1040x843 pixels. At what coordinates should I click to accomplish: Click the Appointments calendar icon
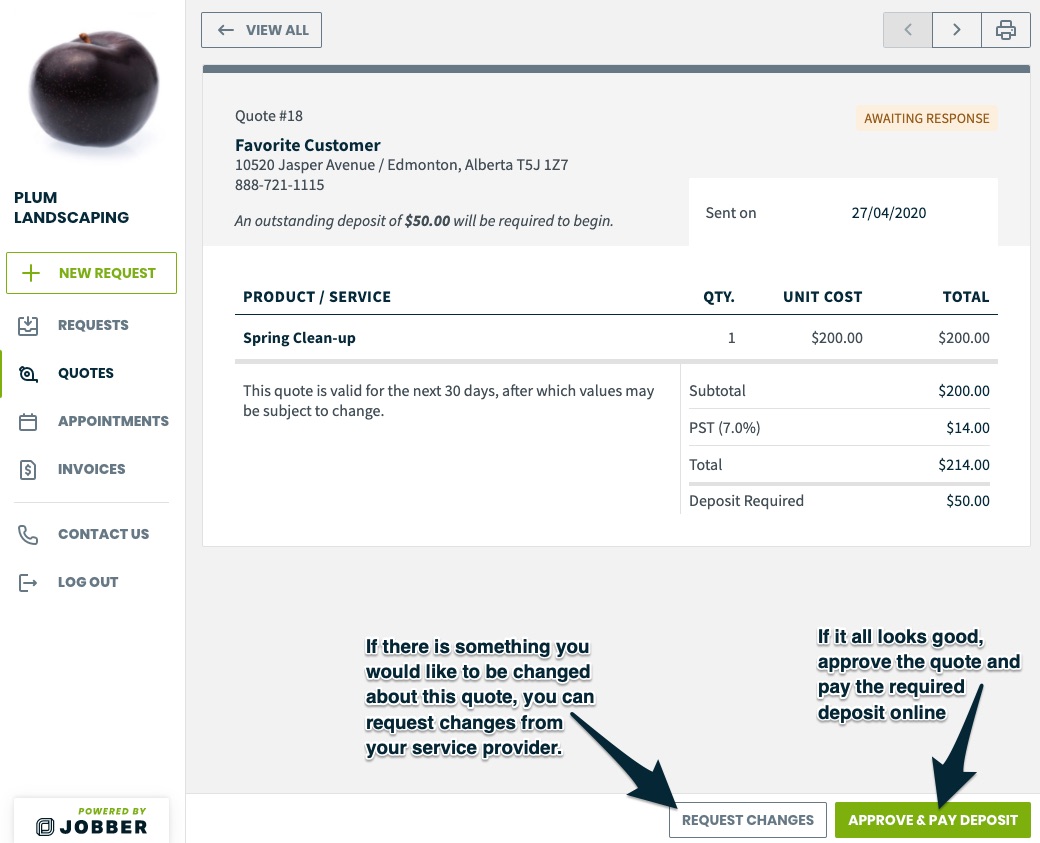tap(28, 421)
